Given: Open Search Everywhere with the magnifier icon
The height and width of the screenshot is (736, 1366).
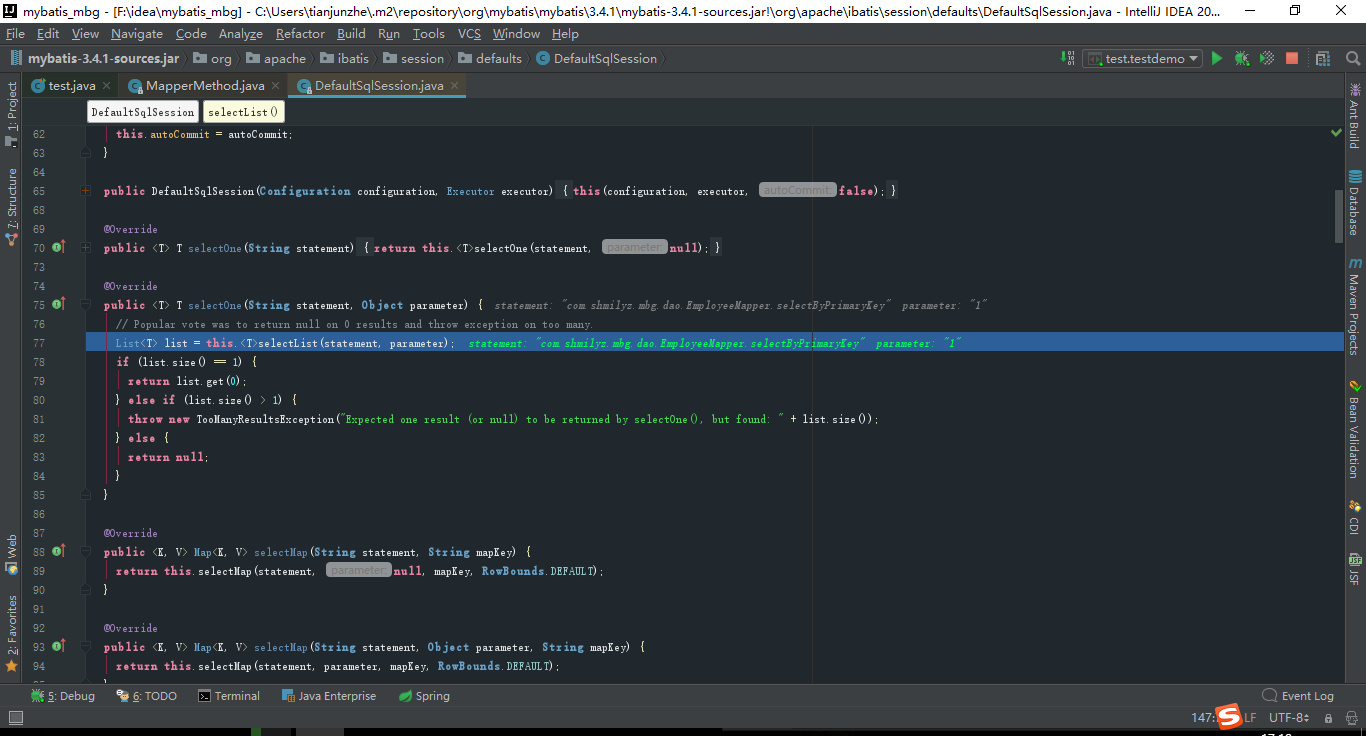Looking at the screenshot, I should (1354, 58).
